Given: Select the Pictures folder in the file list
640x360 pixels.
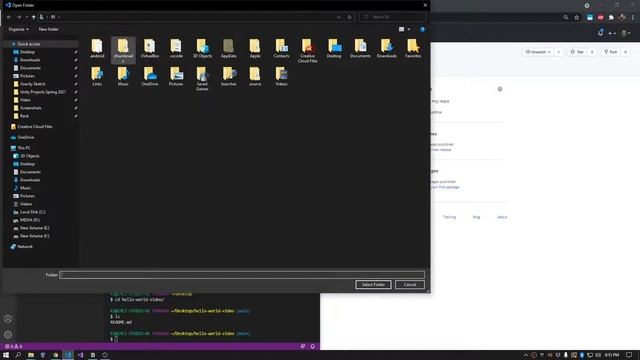Looking at the screenshot, I should pos(176,76).
